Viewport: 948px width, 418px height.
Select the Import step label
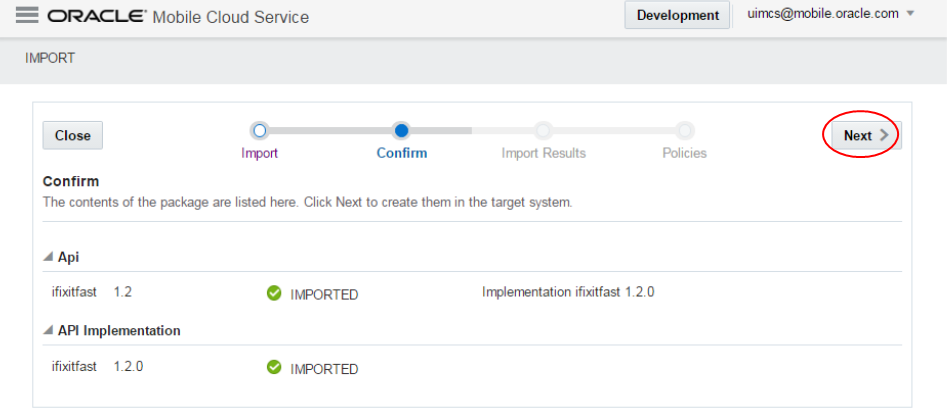click(x=260, y=153)
